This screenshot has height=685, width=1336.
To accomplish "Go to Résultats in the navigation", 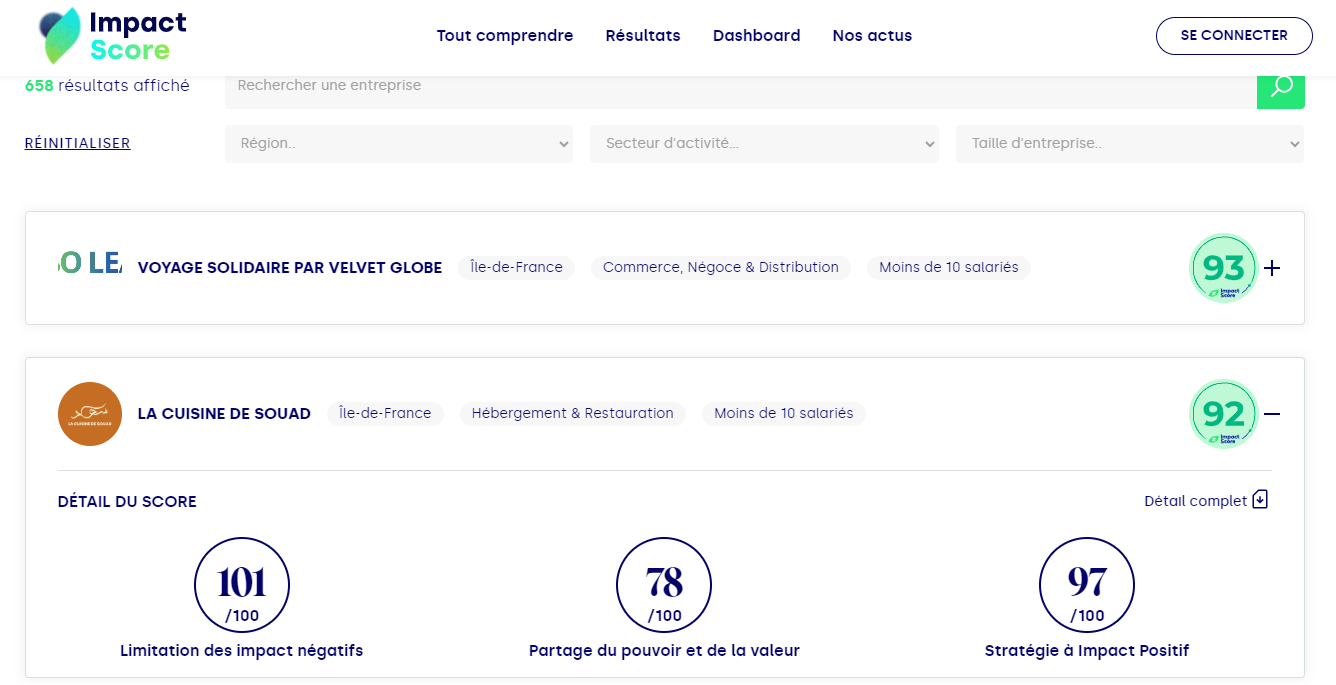I will (x=643, y=36).
